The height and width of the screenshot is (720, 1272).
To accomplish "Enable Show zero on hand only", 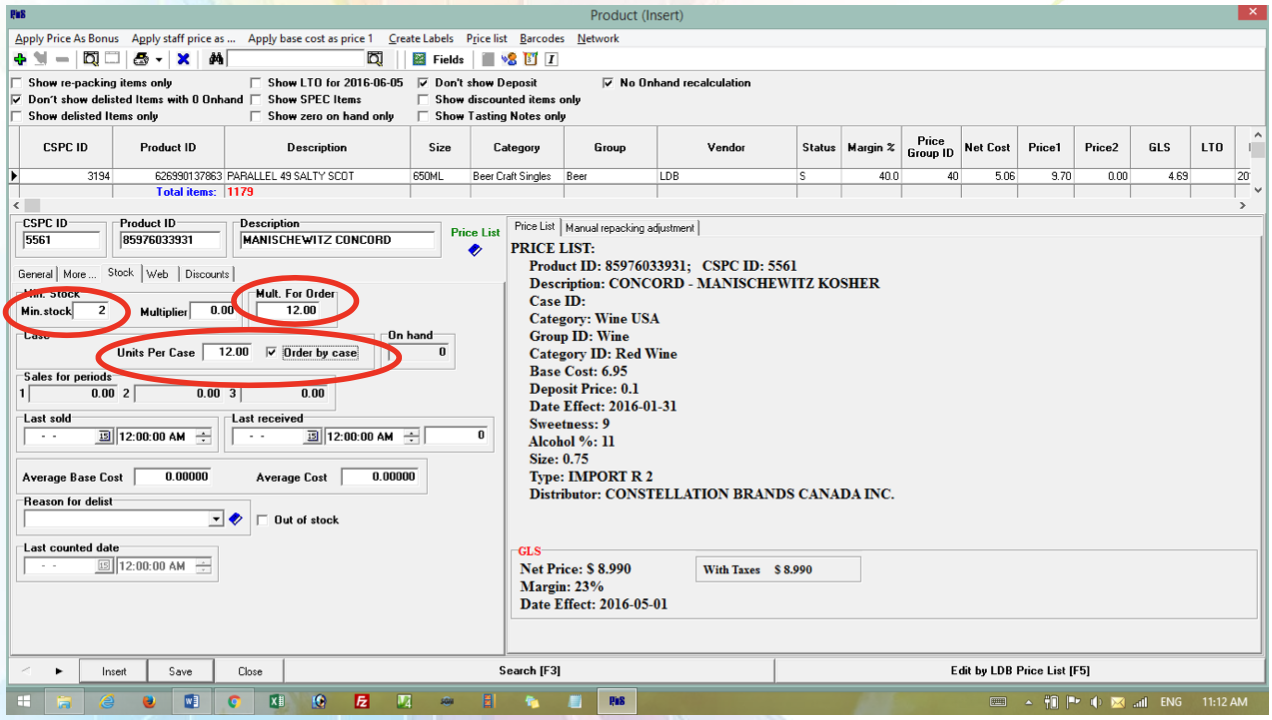I will click(x=257, y=116).
